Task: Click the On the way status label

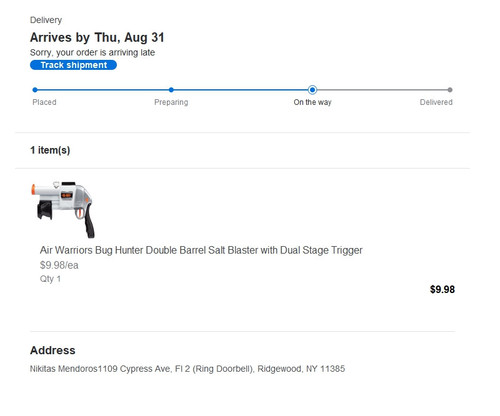Action: [312, 102]
